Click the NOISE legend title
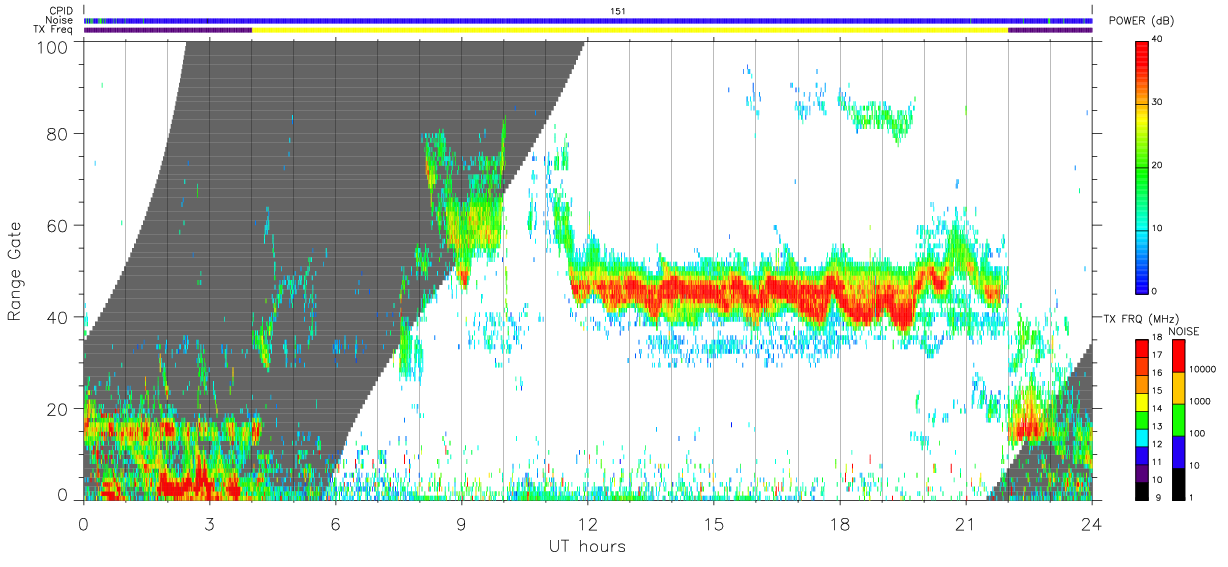 pyautogui.click(x=1184, y=331)
